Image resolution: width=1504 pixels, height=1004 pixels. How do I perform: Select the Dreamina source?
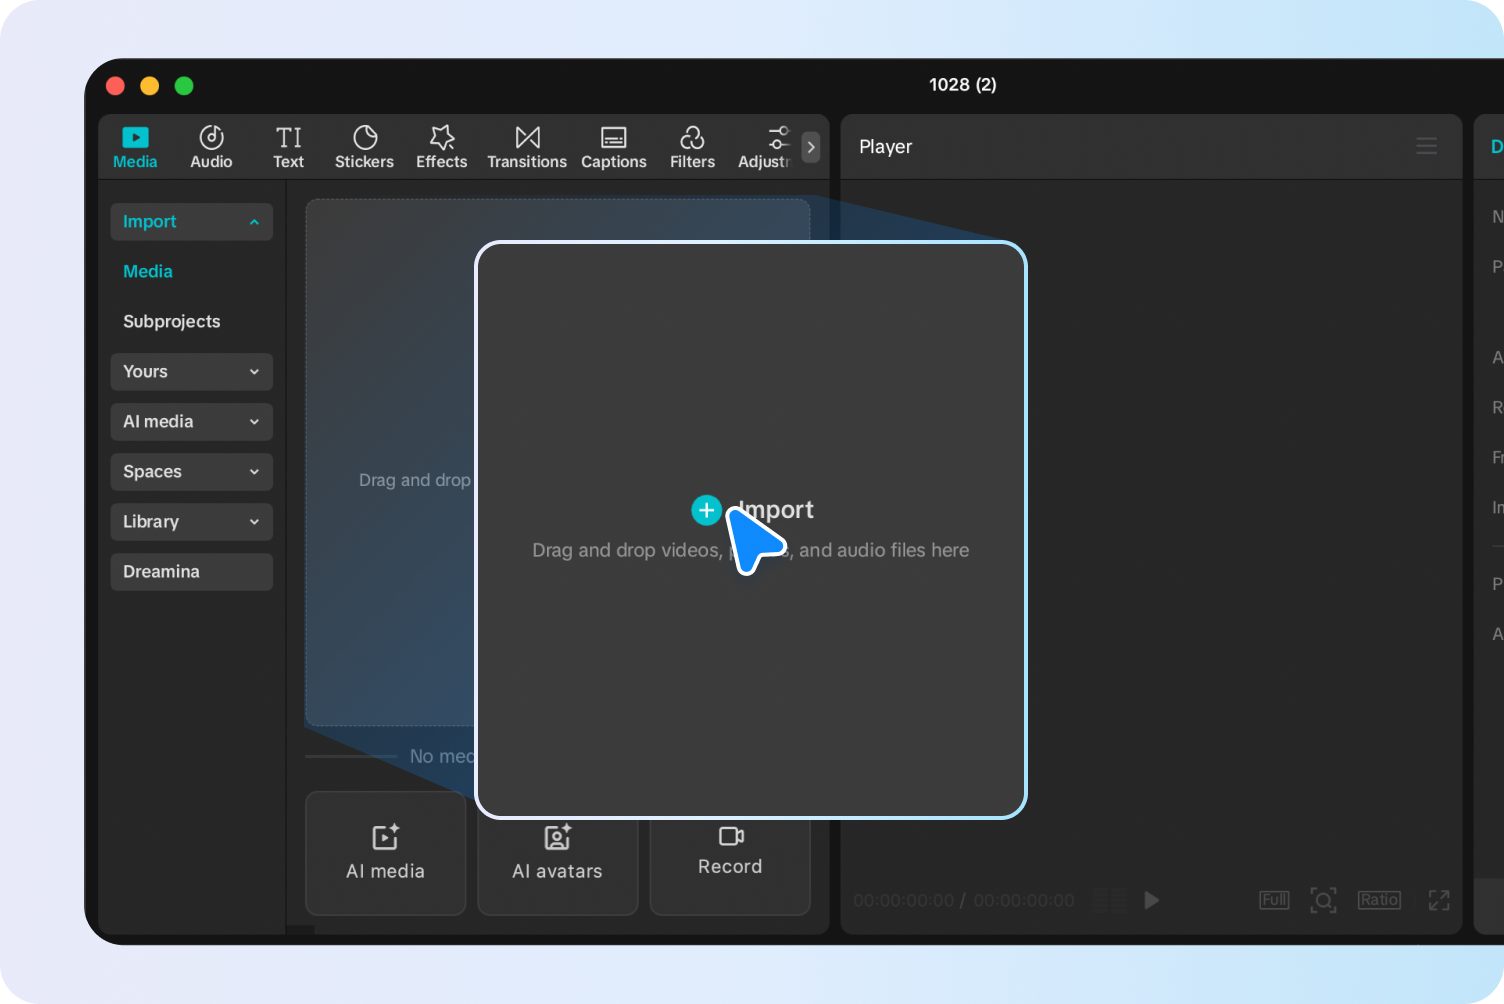tap(191, 571)
